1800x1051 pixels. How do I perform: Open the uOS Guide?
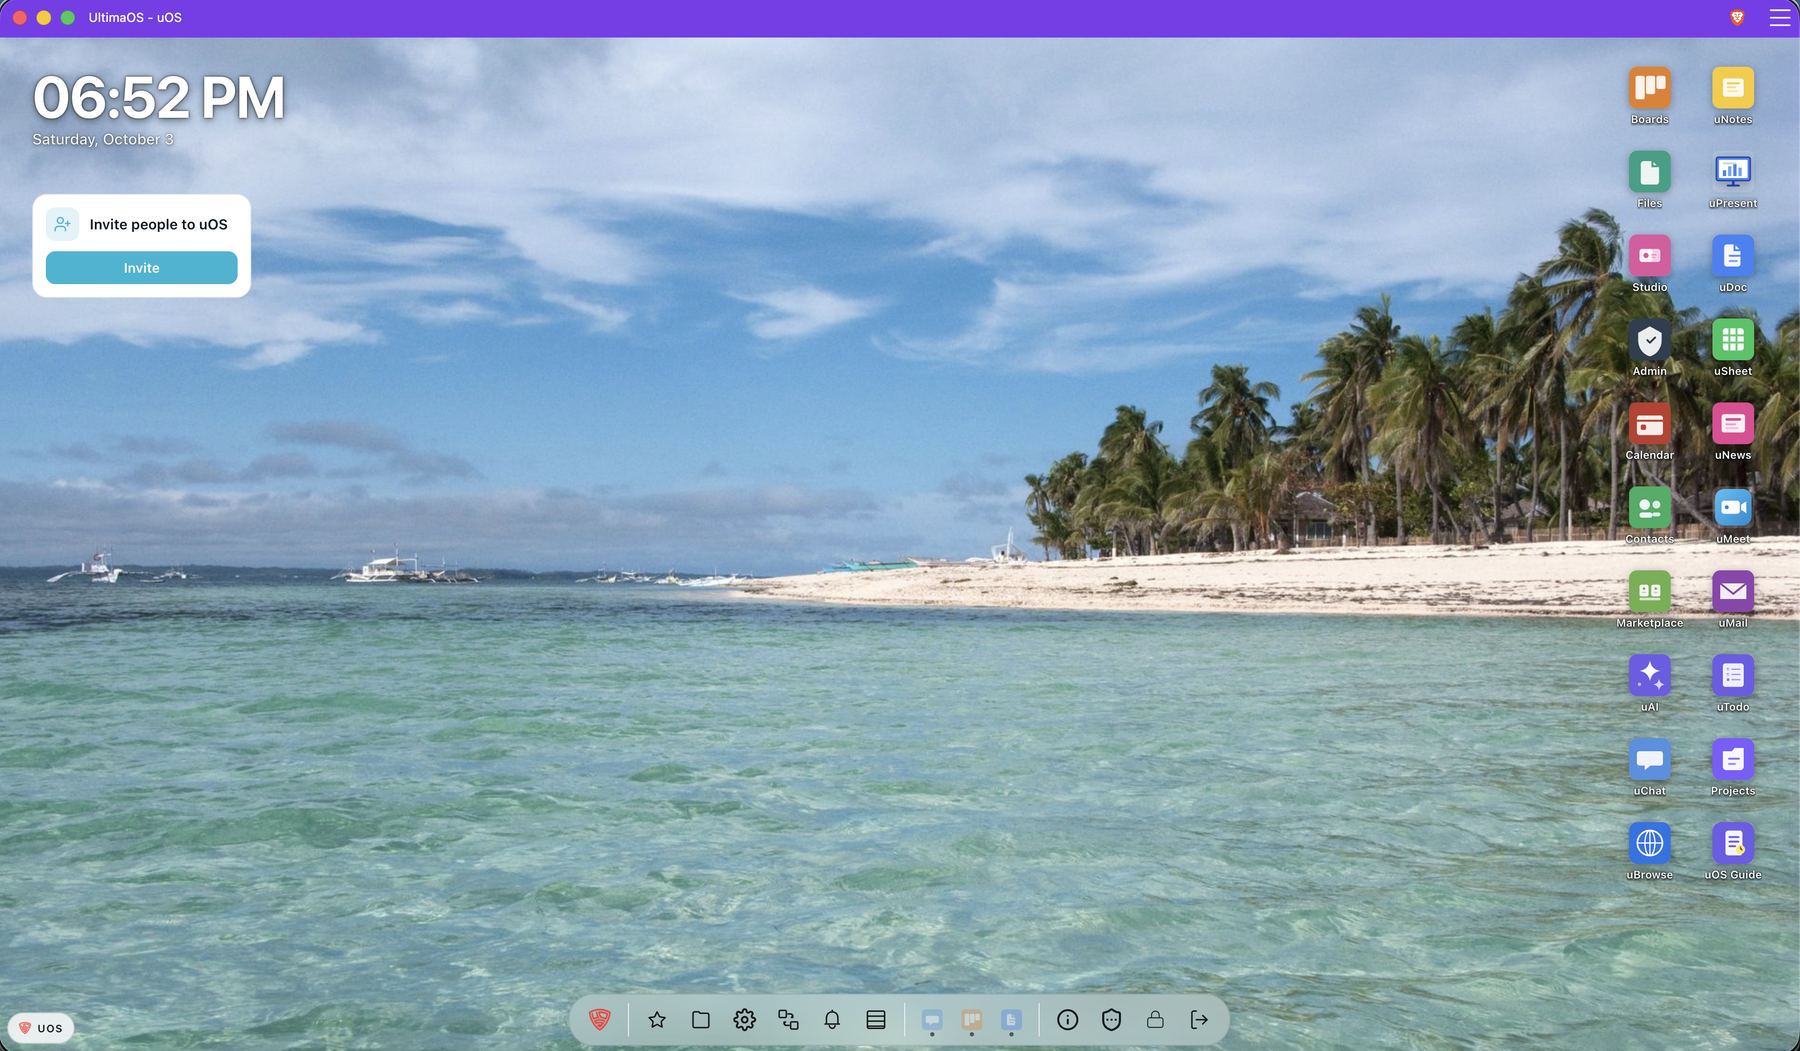[1732, 844]
